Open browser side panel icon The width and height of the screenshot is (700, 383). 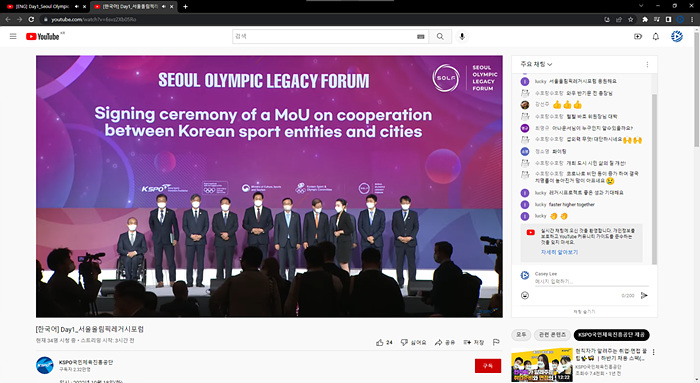(668, 19)
